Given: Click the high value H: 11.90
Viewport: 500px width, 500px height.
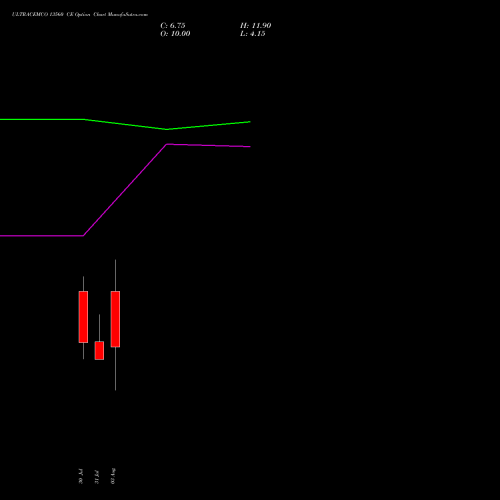Looking at the screenshot, I should pyautogui.click(x=255, y=26).
